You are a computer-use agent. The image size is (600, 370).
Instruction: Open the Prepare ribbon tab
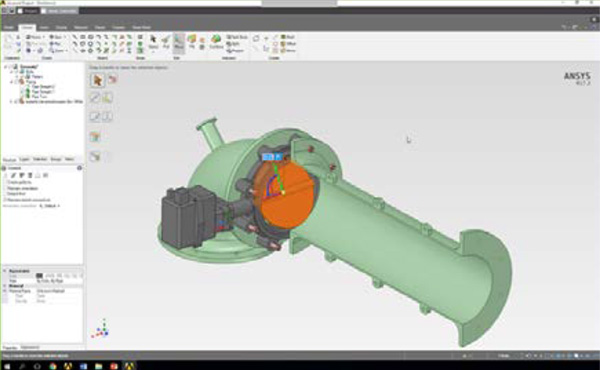[119, 28]
